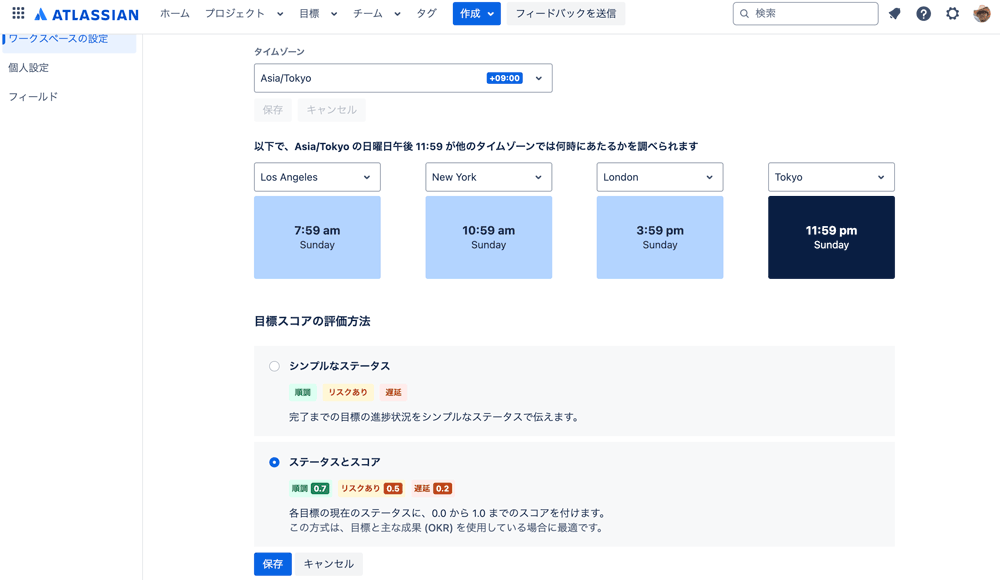Click the キャンセル button under timezone
1000x580 pixels.
[x=332, y=110]
